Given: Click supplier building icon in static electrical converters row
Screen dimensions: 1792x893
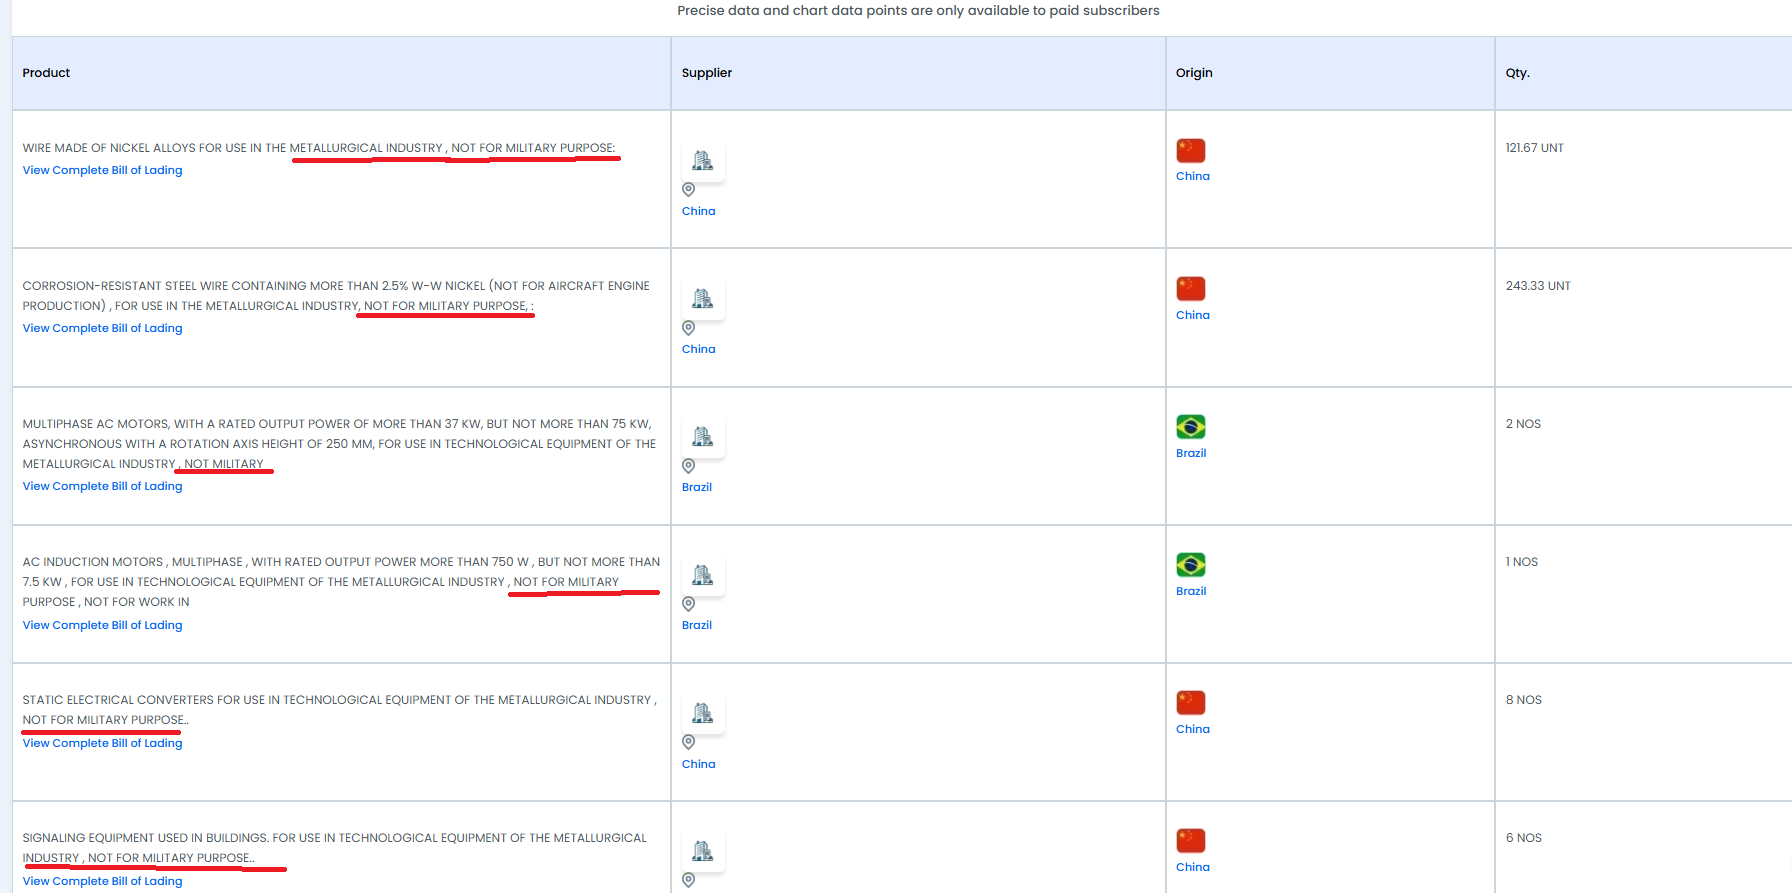Looking at the screenshot, I should click(703, 713).
